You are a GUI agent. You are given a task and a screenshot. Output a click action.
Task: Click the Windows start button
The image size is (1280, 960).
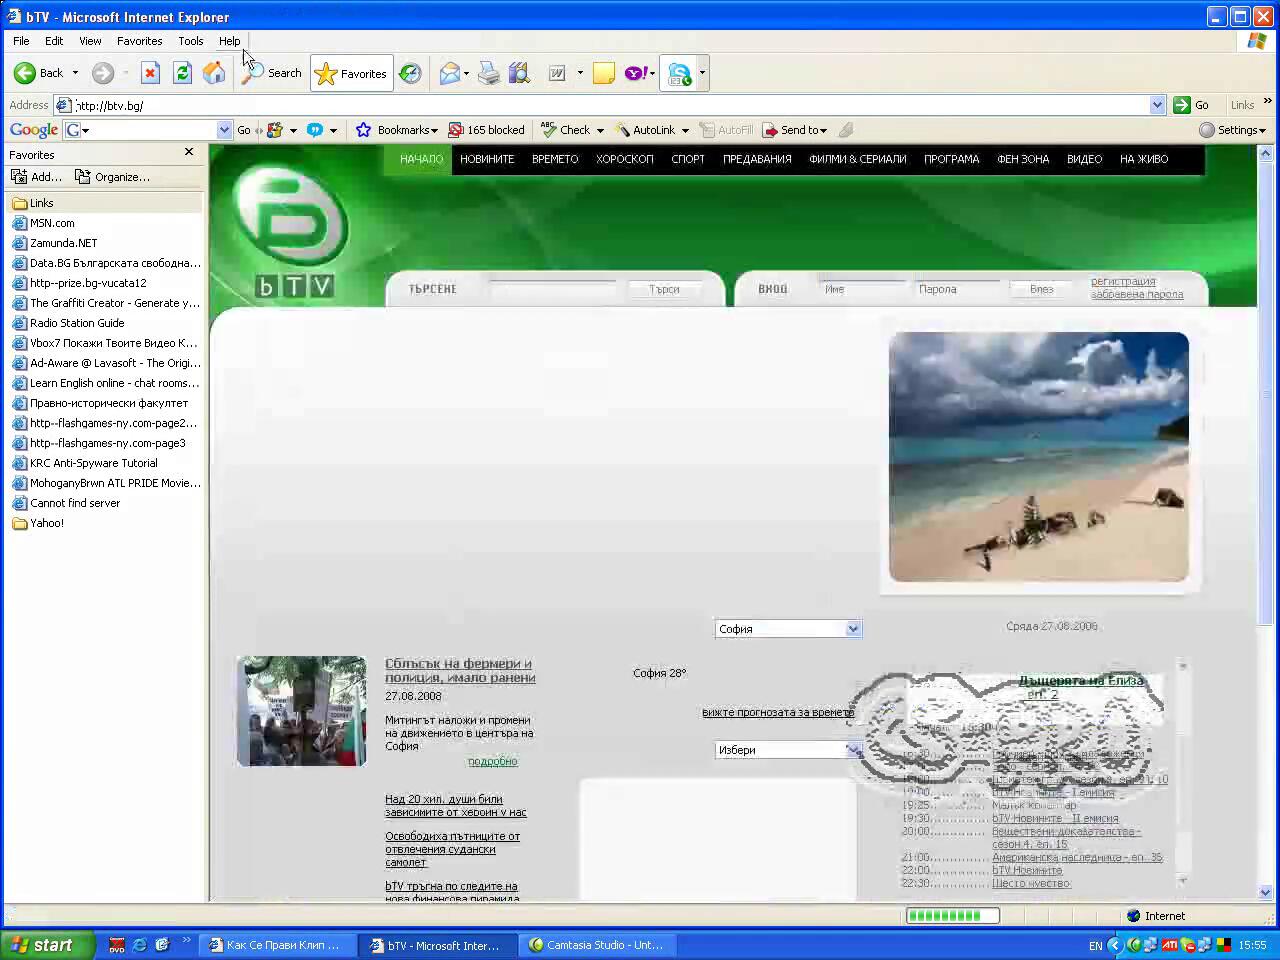[48, 945]
